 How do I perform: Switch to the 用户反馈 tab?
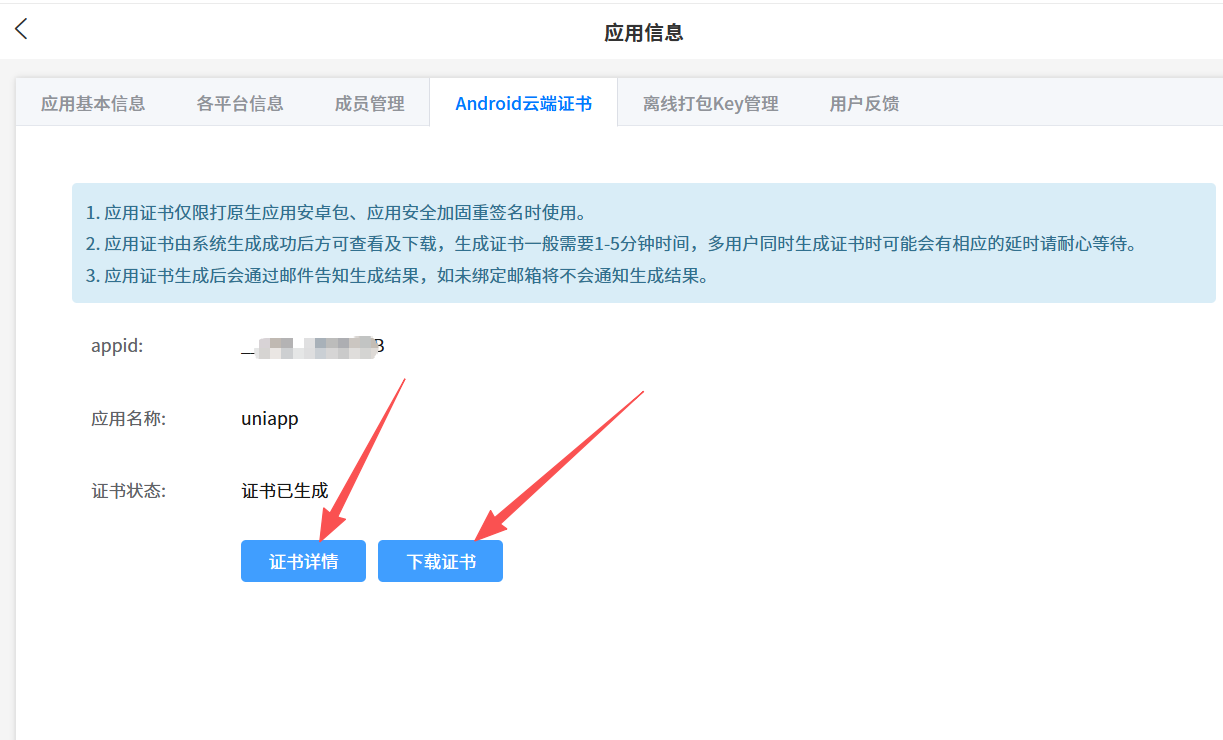click(x=864, y=103)
